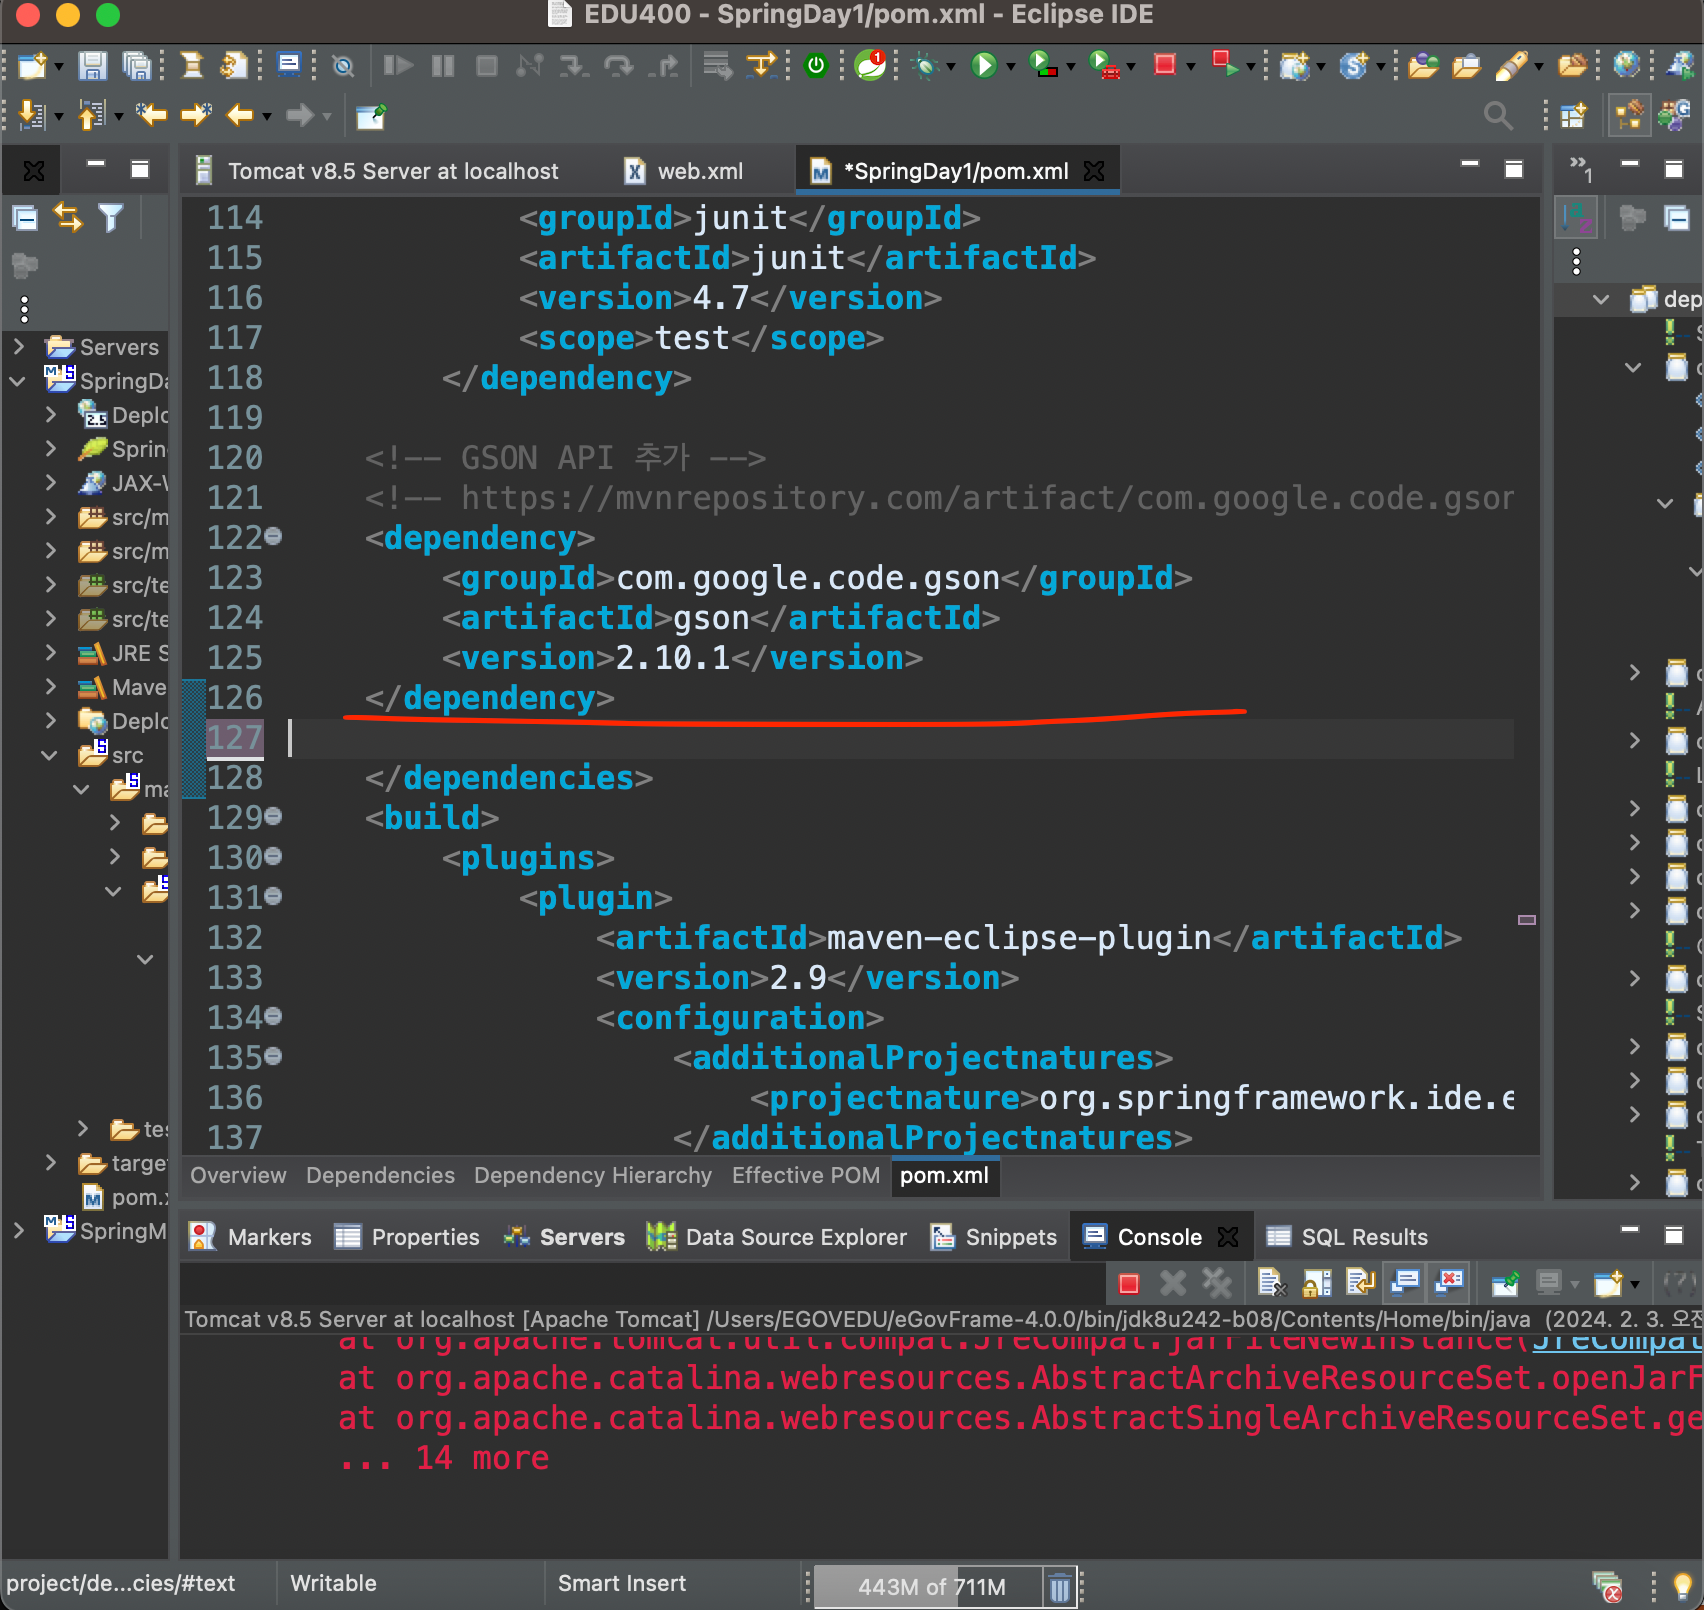Click the Next Annotation down-arrow icon

coord(32,116)
